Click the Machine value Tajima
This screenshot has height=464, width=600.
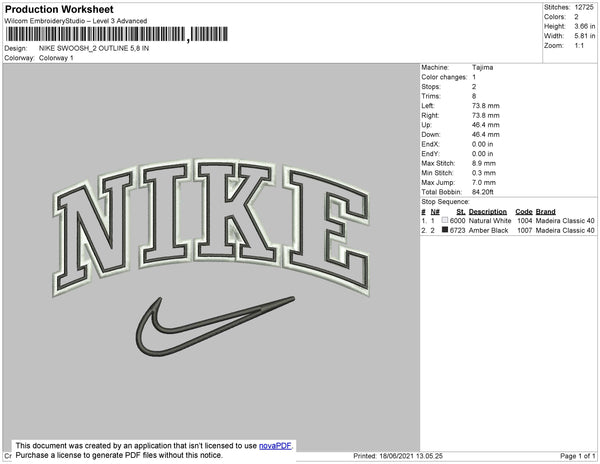483,67
